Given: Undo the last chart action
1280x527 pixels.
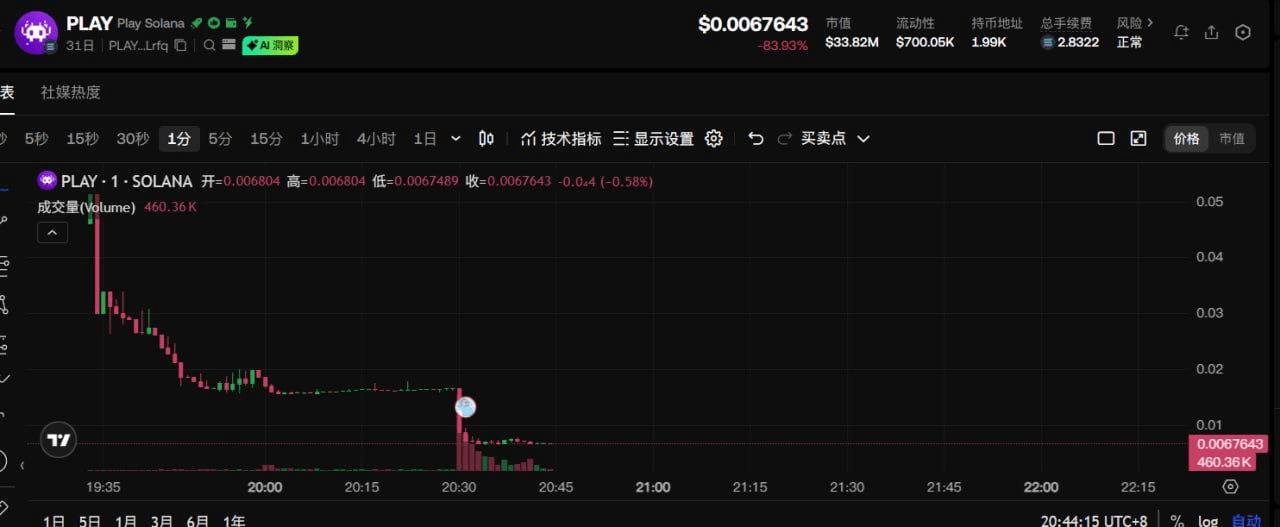Looking at the screenshot, I should tap(756, 139).
